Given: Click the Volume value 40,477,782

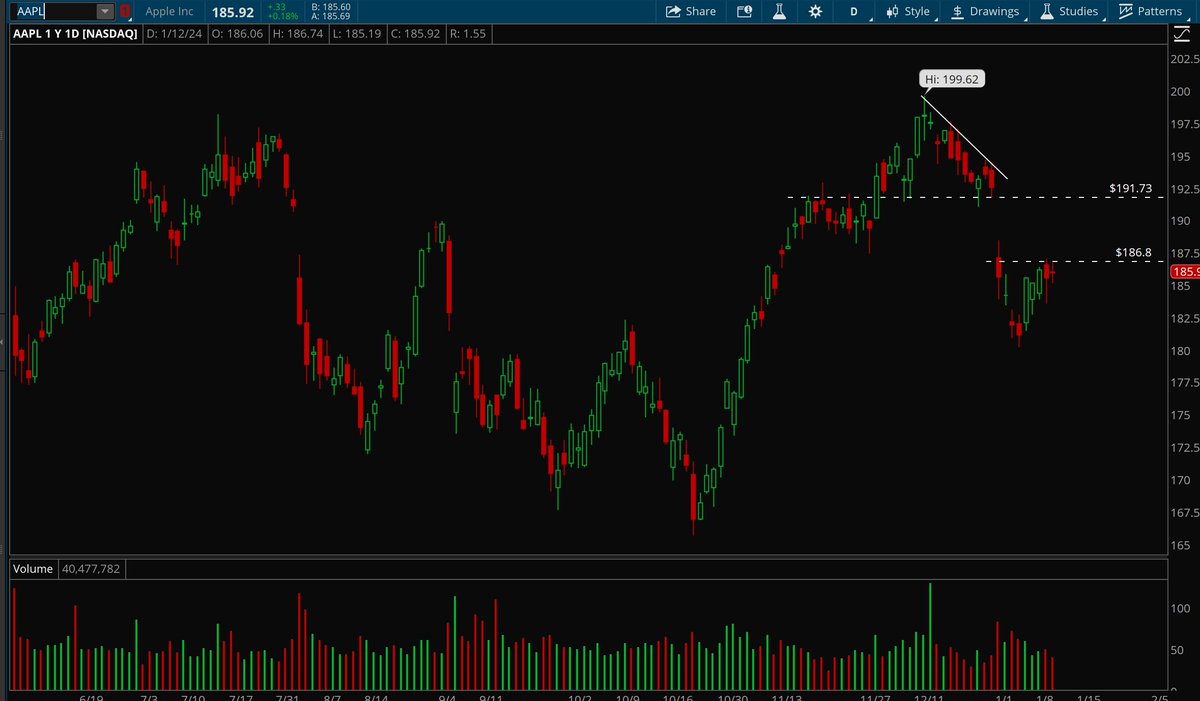Looking at the screenshot, I should [x=92, y=569].
